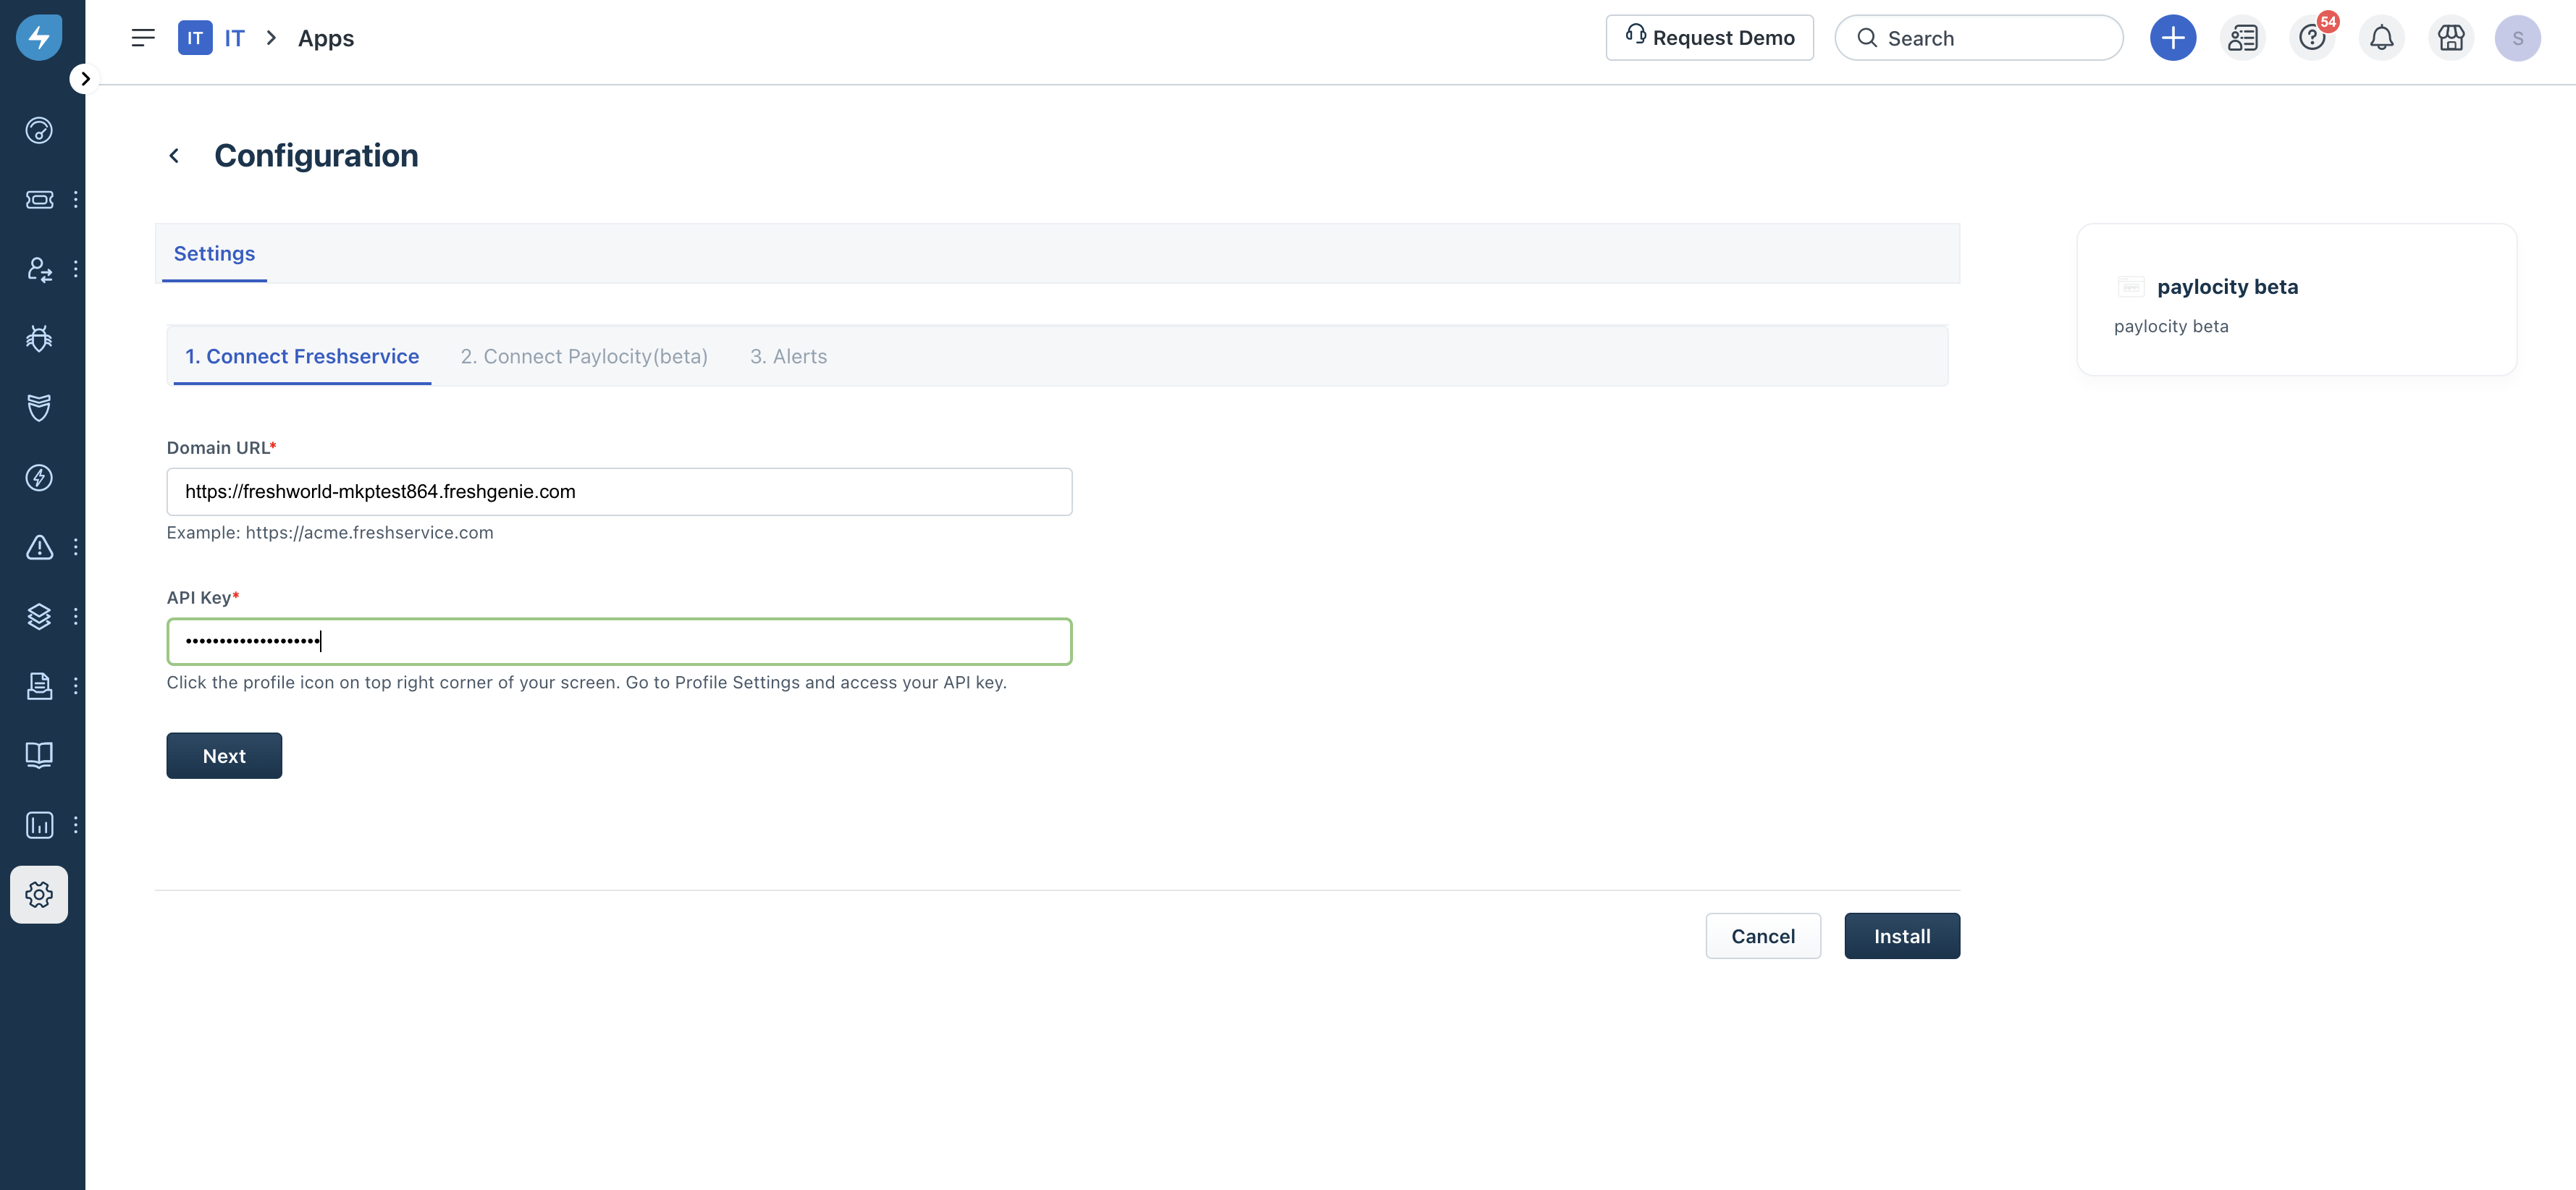Click the notifications bell icon
Screen dimensions: 2576x1190
tap(2381, 38)
